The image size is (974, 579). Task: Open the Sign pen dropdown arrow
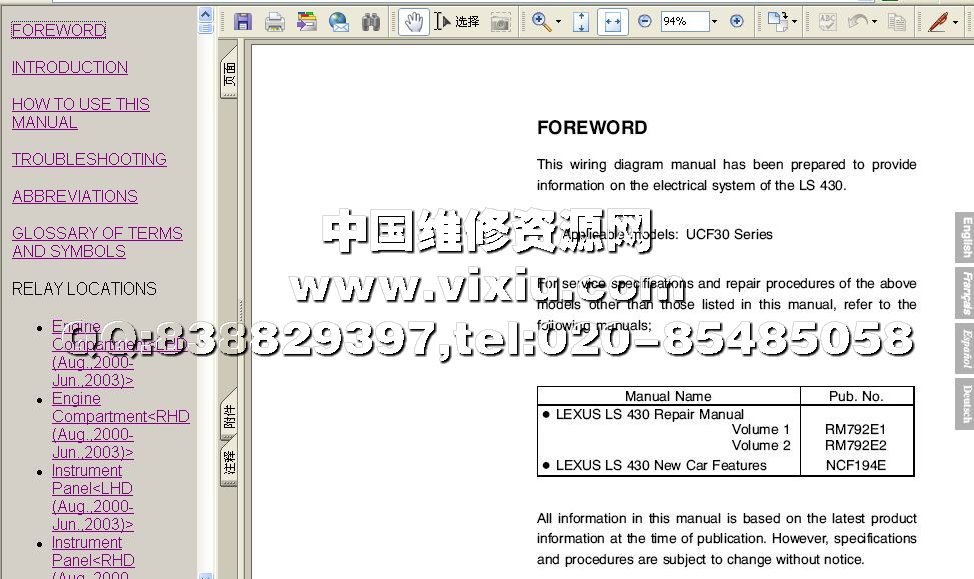[955, 22]
